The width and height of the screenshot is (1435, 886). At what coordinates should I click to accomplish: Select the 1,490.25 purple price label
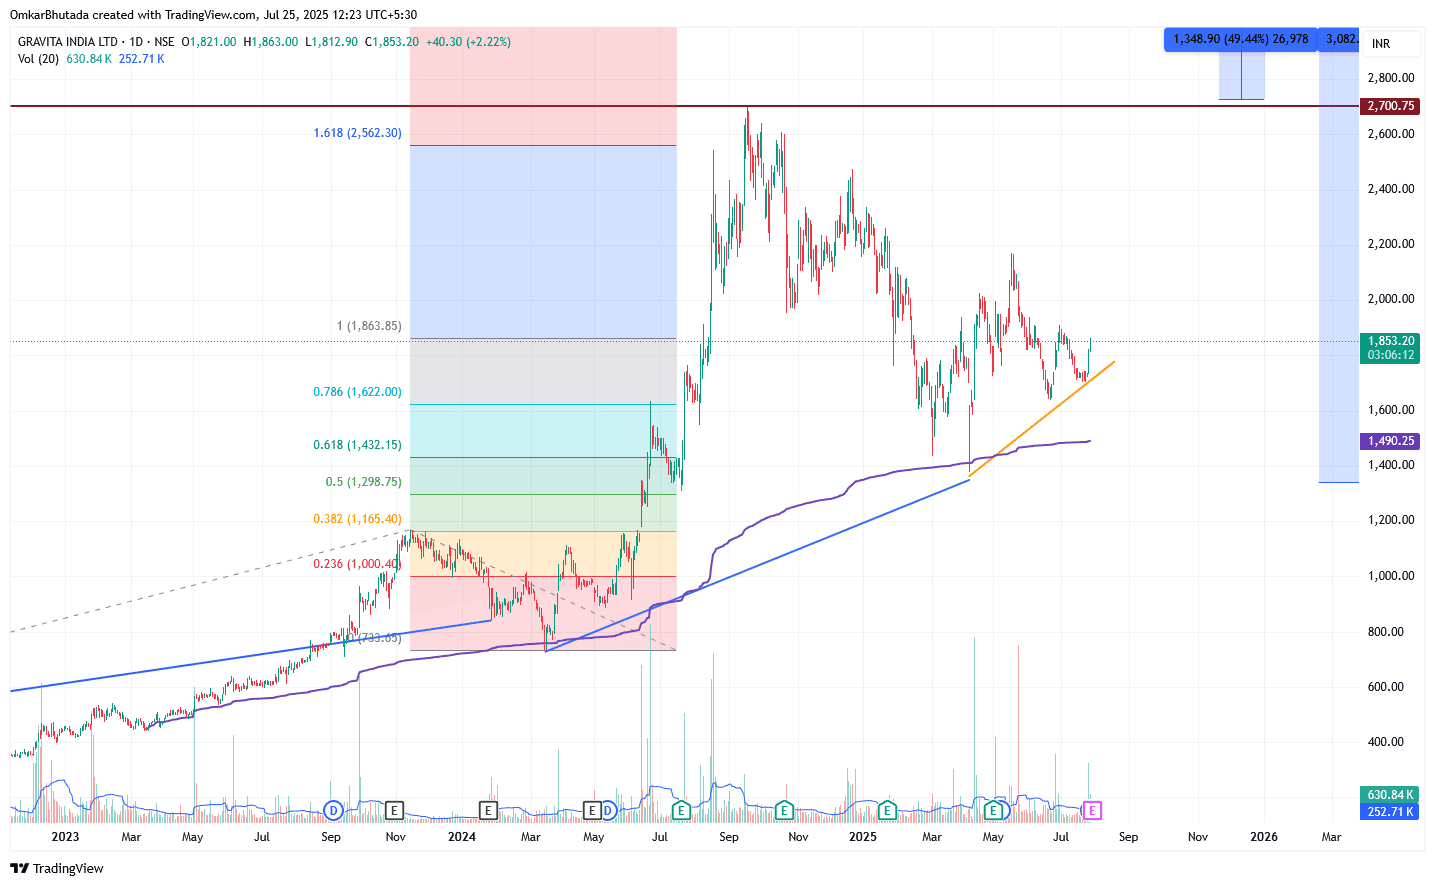(x=1390, y=441)
